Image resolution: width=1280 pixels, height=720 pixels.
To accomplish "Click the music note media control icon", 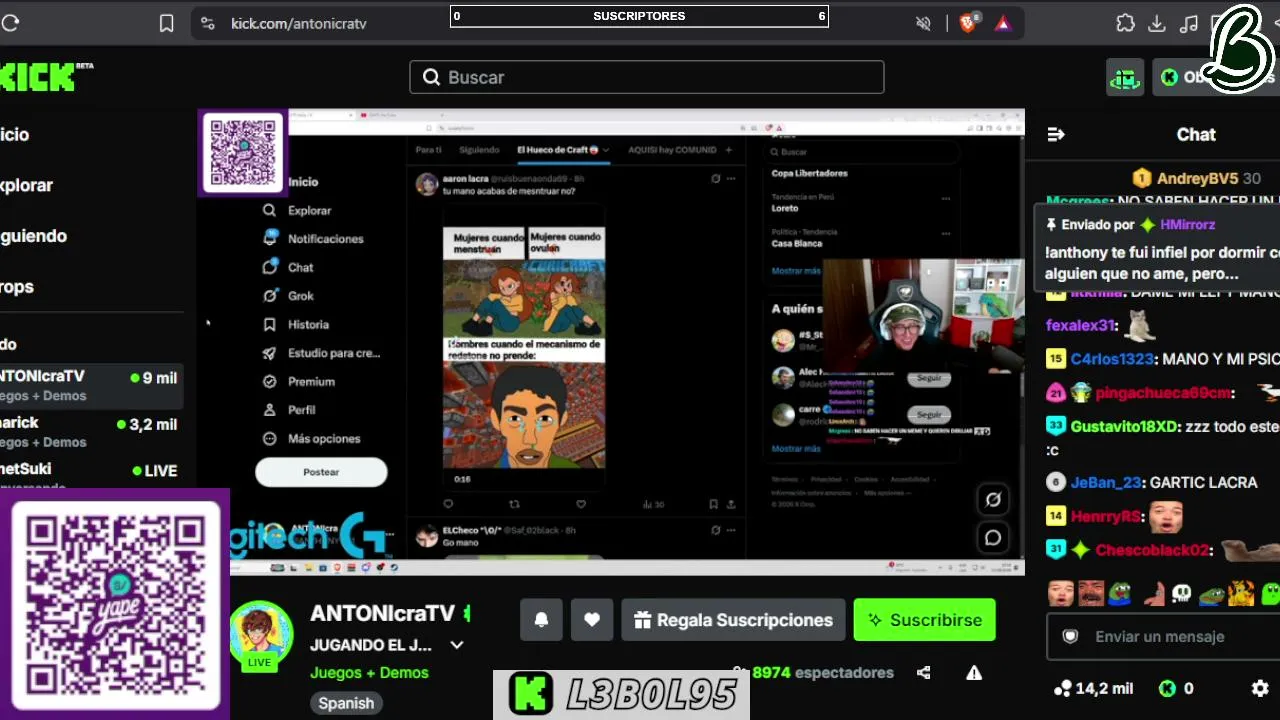I will [x=1189, y=23].
